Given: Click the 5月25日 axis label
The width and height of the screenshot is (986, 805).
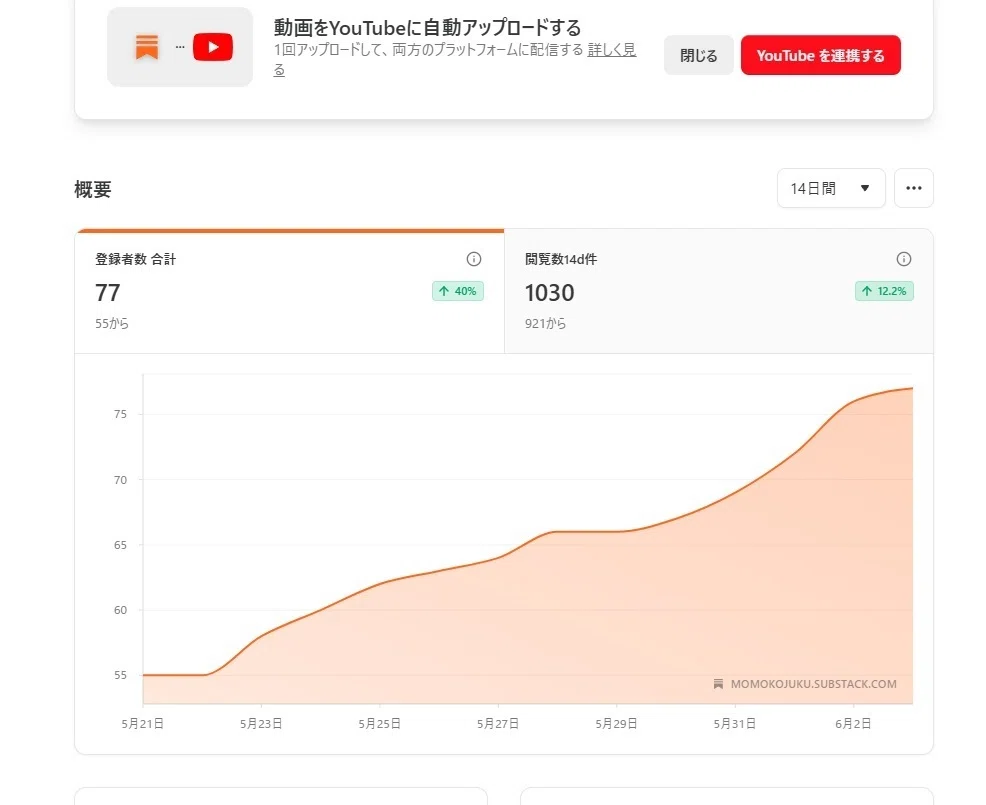Looking at the screenshot, I should pyautogui.click(x=380, y=724).
